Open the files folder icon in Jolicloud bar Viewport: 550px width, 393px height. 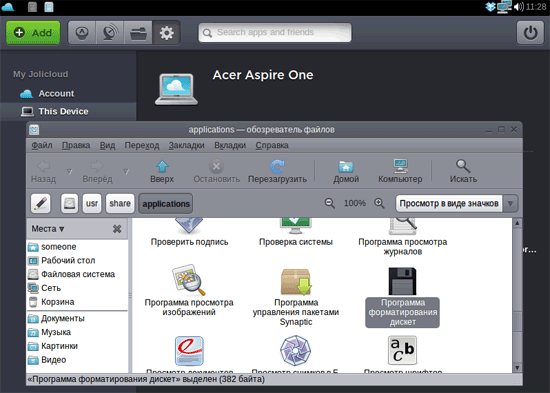pos(138,33)
